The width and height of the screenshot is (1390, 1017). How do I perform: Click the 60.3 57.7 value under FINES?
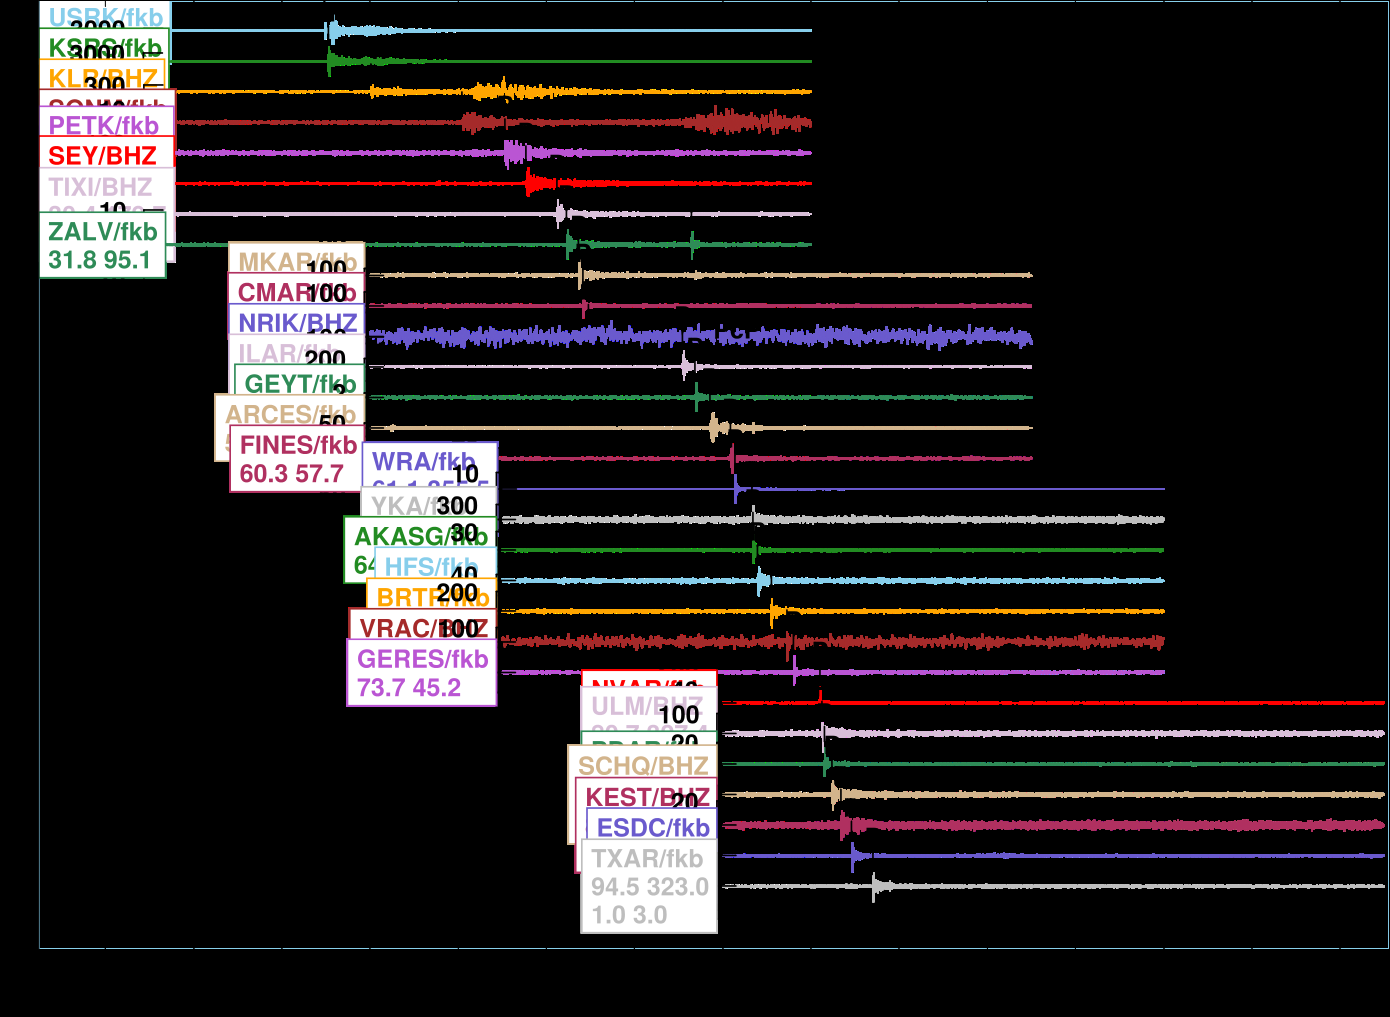tap(291, 474)
